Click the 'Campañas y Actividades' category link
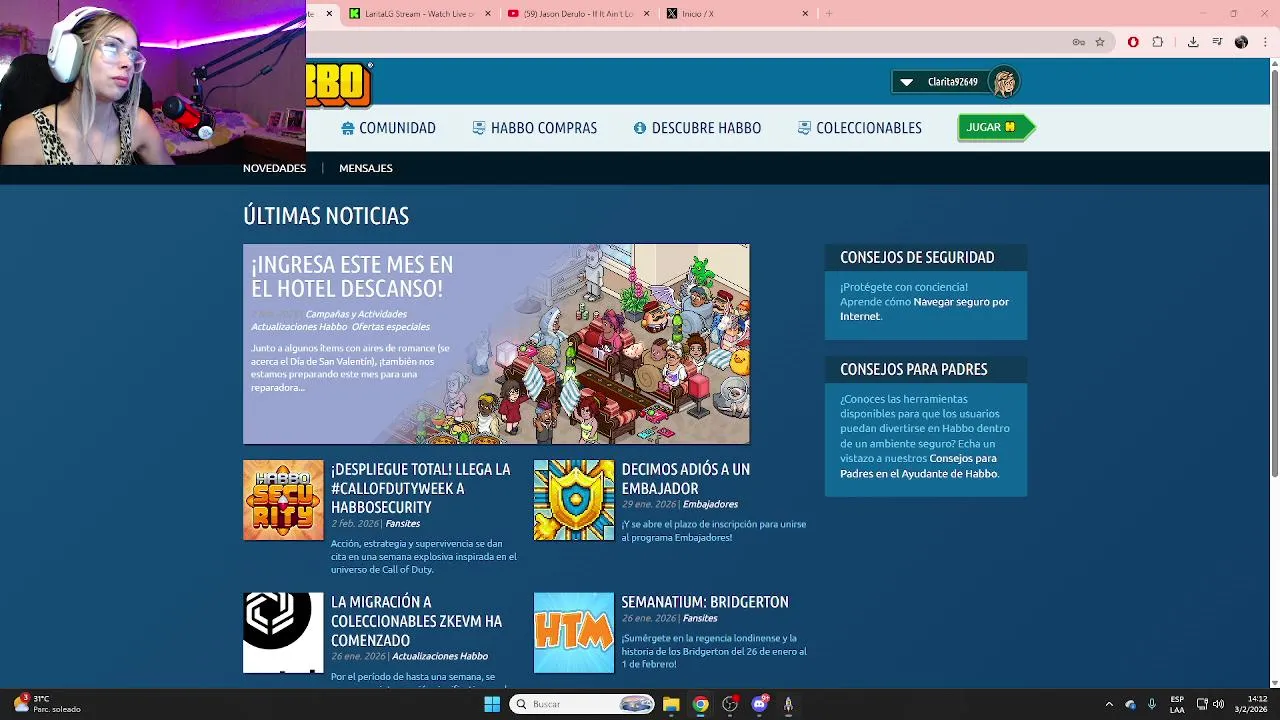 [x=356, y=314]
